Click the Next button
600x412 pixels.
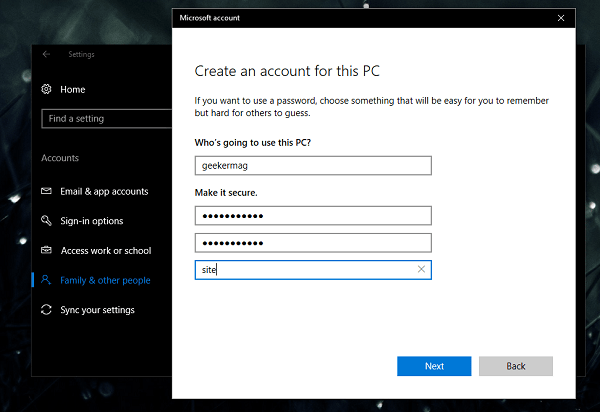click(x=434, y=366)
